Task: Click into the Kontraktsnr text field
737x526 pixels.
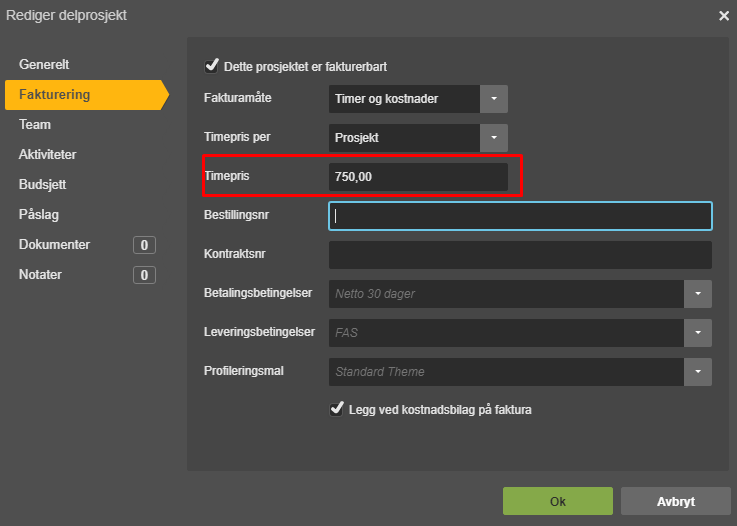Action: pos(520,255)
